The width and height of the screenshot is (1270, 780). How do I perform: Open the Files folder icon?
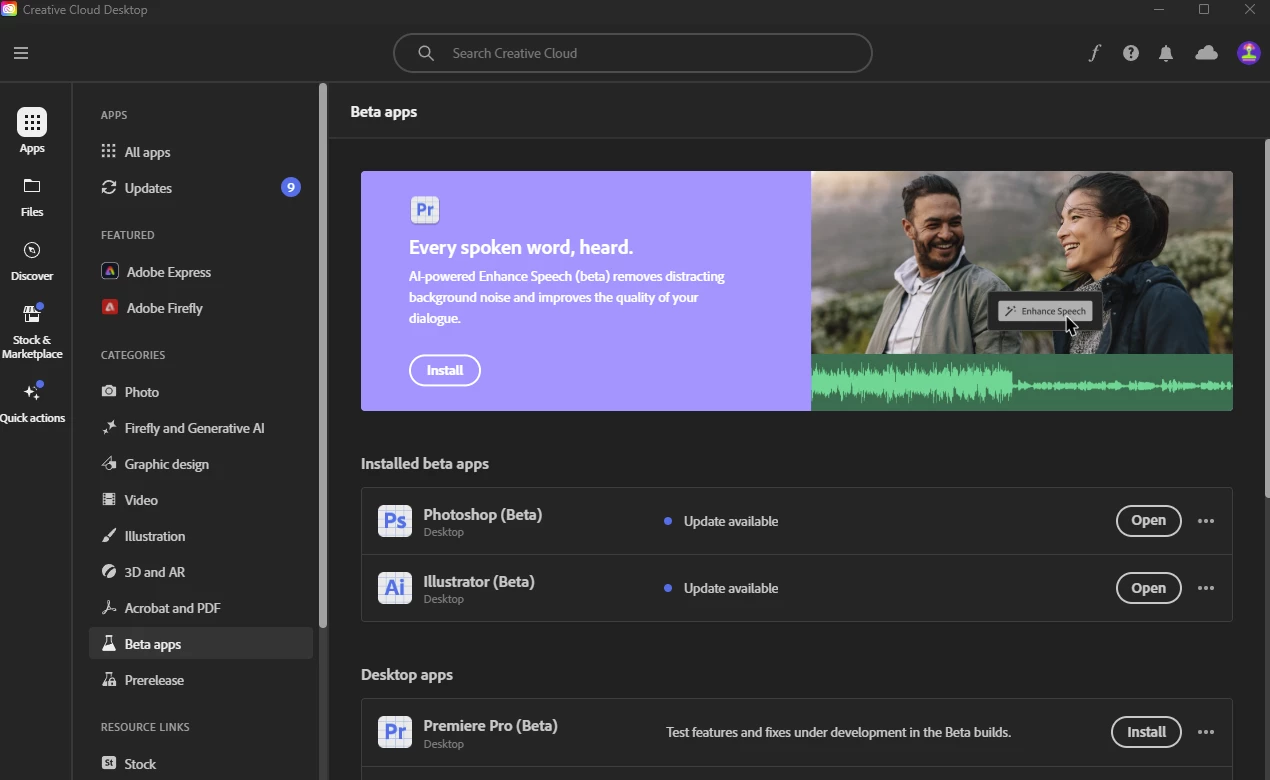[x=32, y=186]
